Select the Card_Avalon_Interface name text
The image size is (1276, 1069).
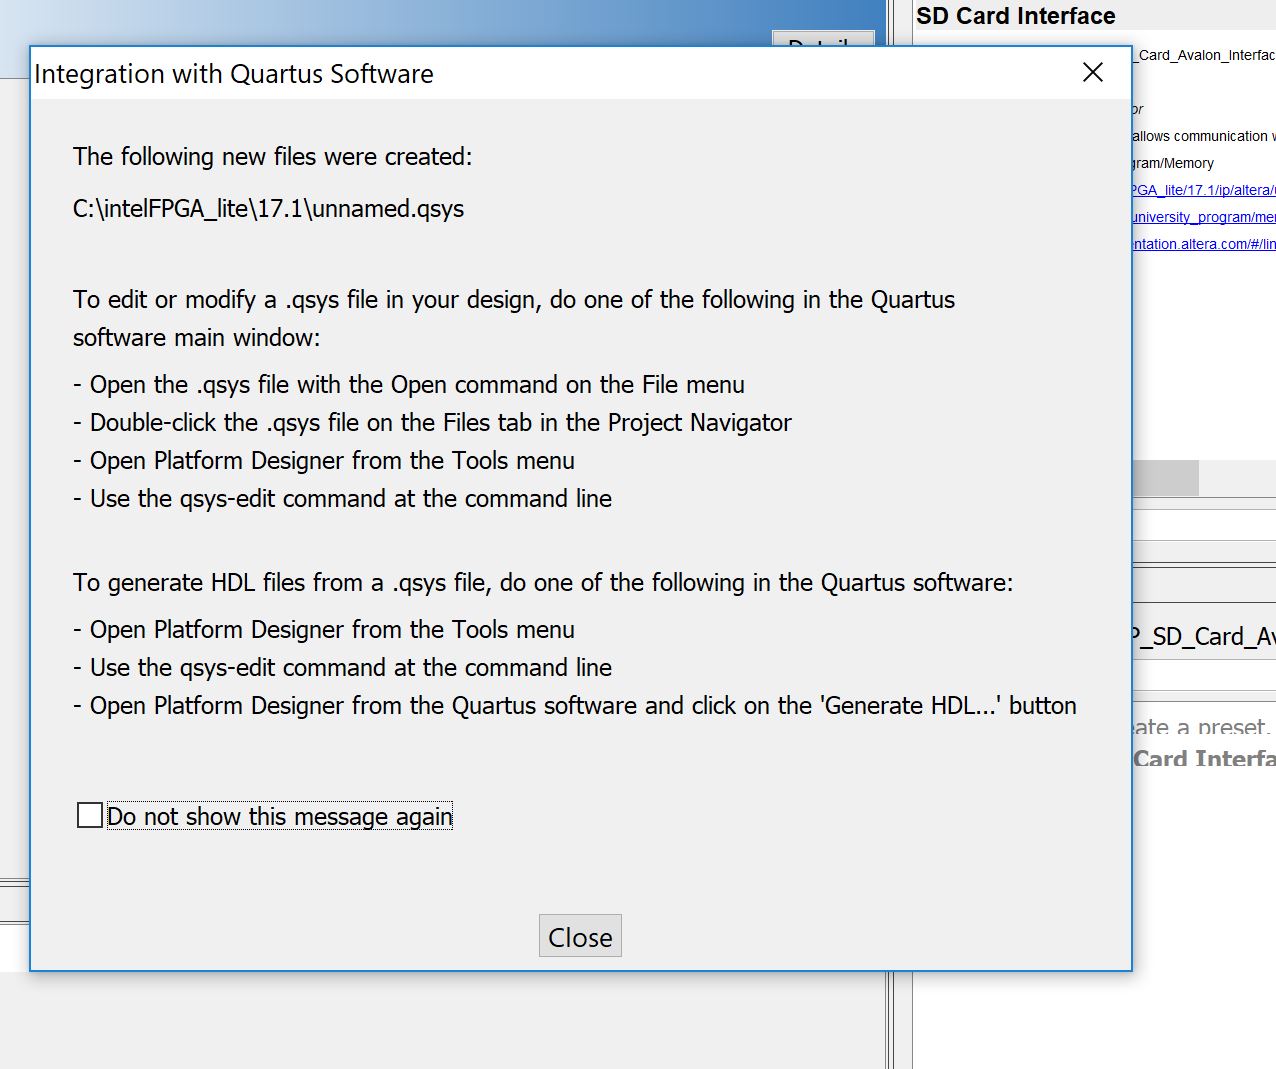tap(1204, 55)
